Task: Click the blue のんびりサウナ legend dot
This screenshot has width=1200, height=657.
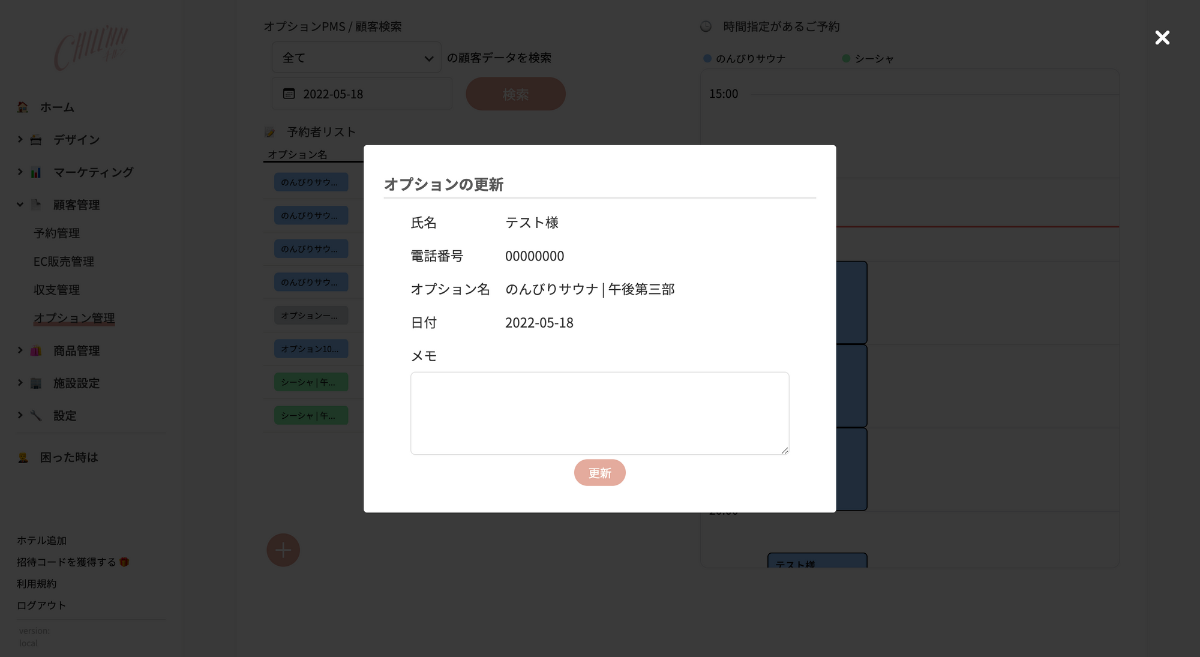Action: pyautogui.click(x=708, y=59)
